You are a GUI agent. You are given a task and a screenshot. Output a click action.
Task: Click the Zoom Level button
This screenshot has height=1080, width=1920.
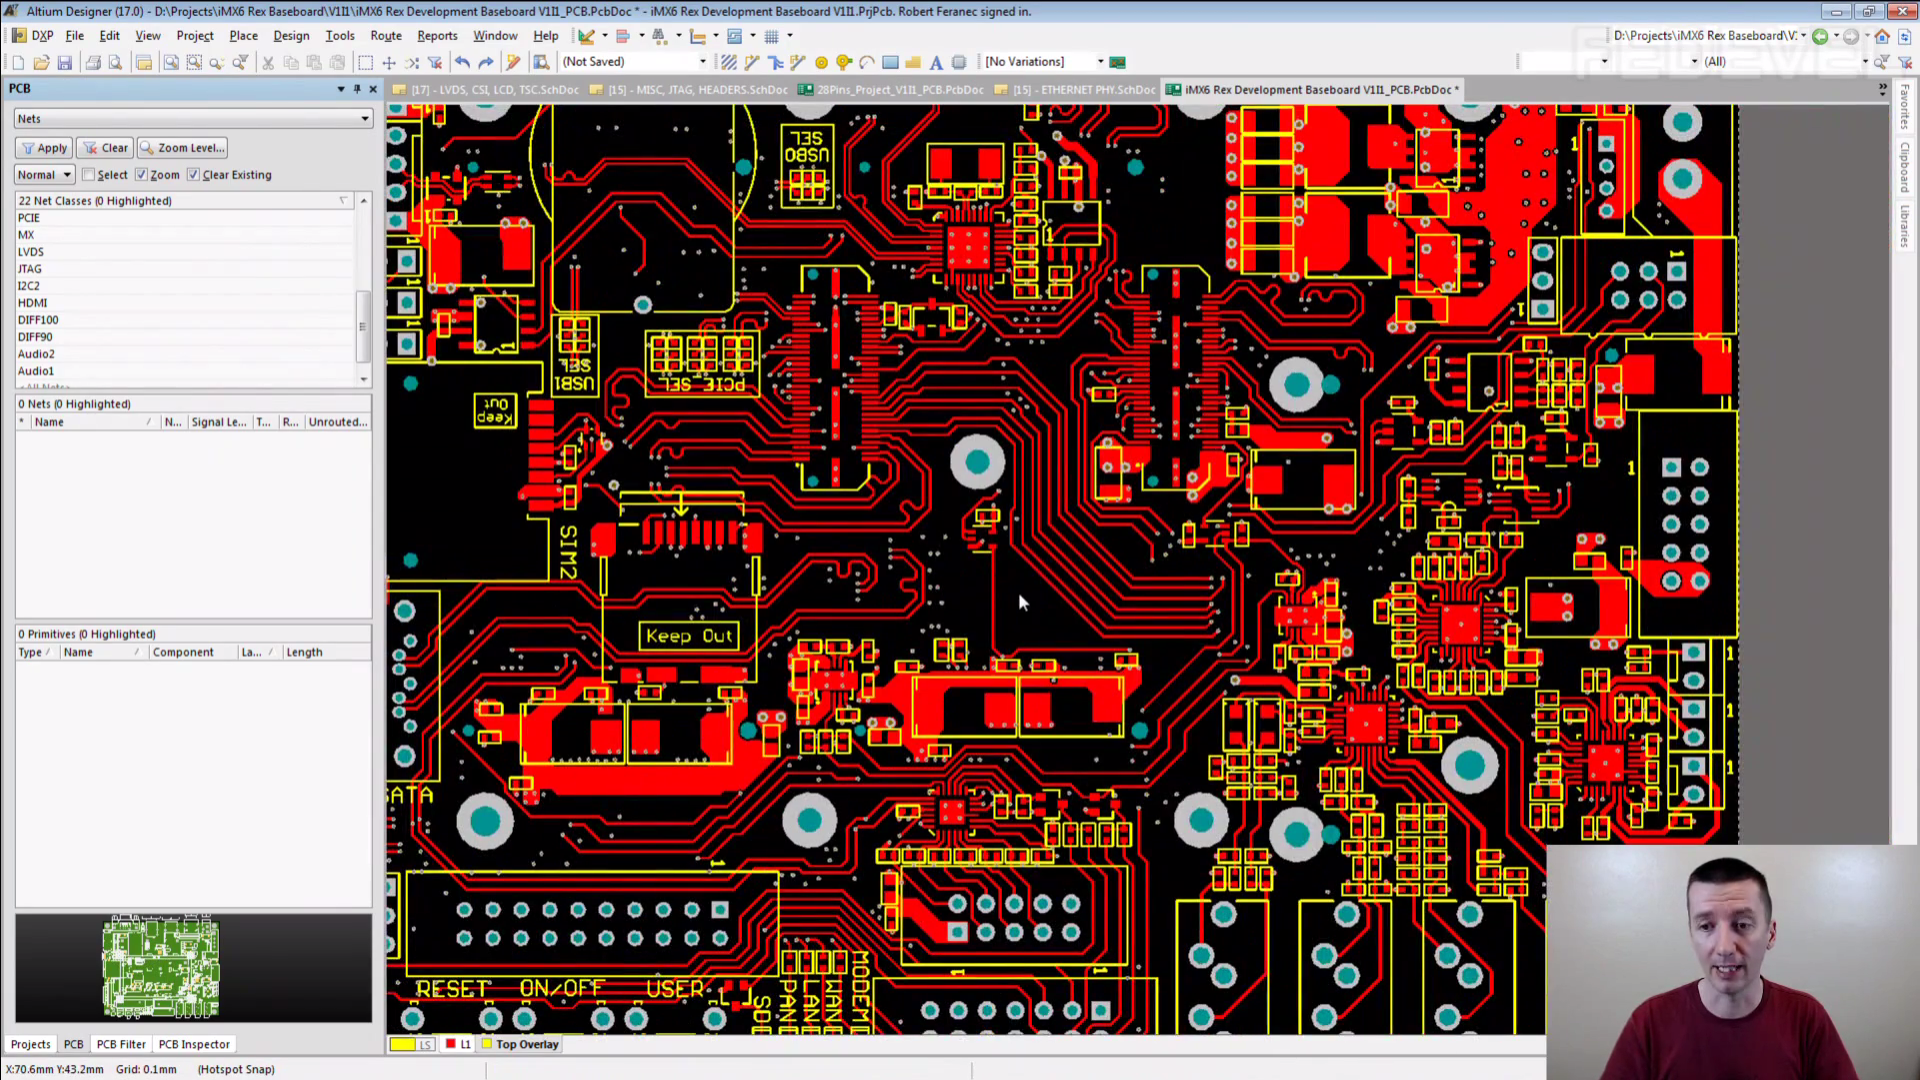pyautogui.click(x=182, y=148)
